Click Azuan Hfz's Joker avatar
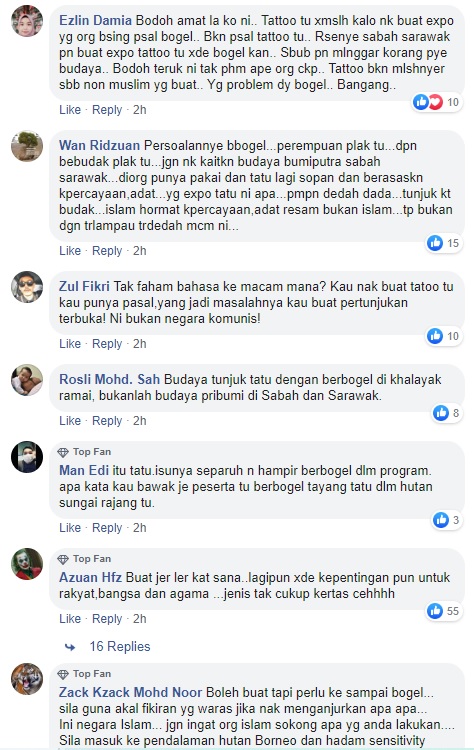Screen dimensions: 474x750 pyautogui.click(x=27, y=563)
